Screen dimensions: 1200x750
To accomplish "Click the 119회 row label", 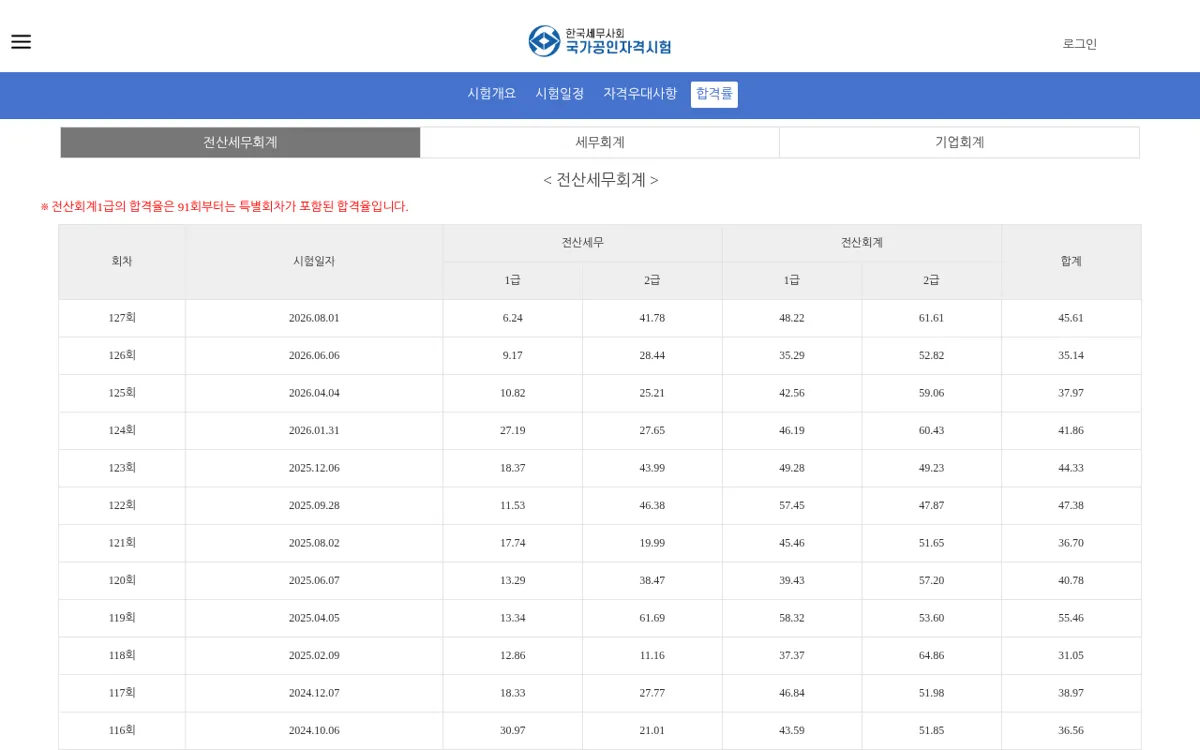I will point(122,618).
